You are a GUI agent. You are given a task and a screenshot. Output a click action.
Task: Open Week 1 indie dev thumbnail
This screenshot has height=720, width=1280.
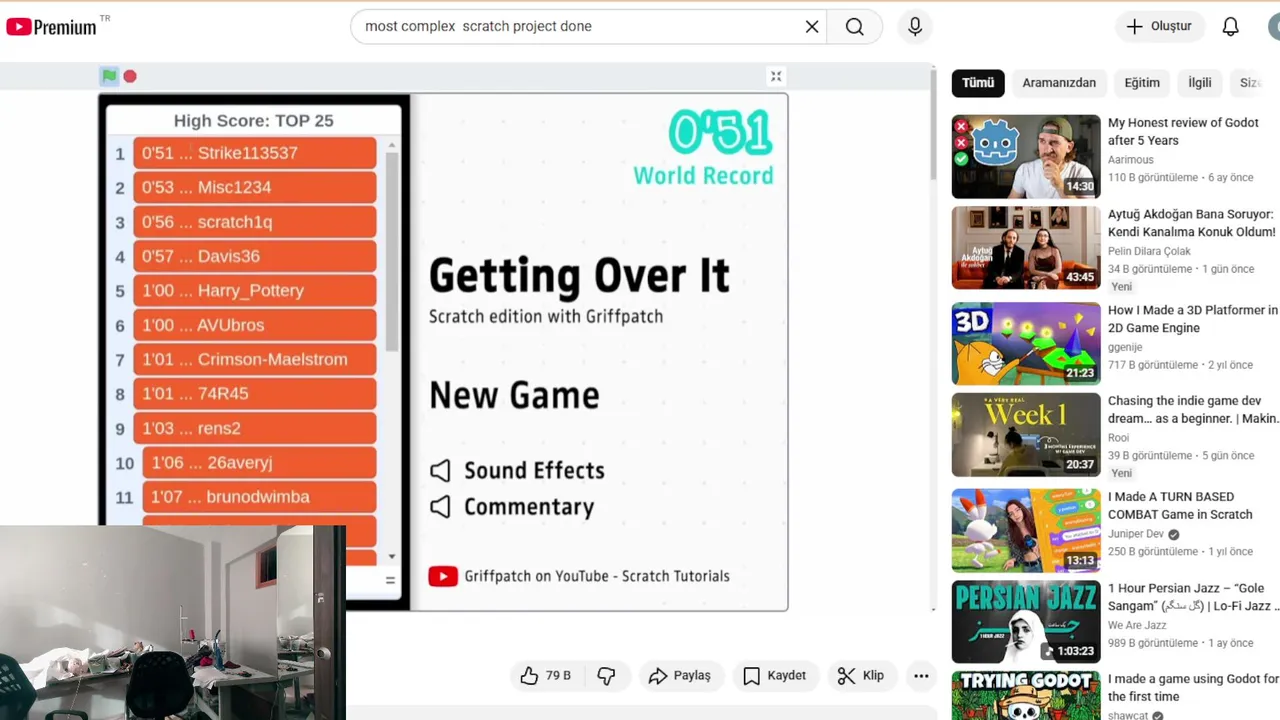coord(1026,435)
